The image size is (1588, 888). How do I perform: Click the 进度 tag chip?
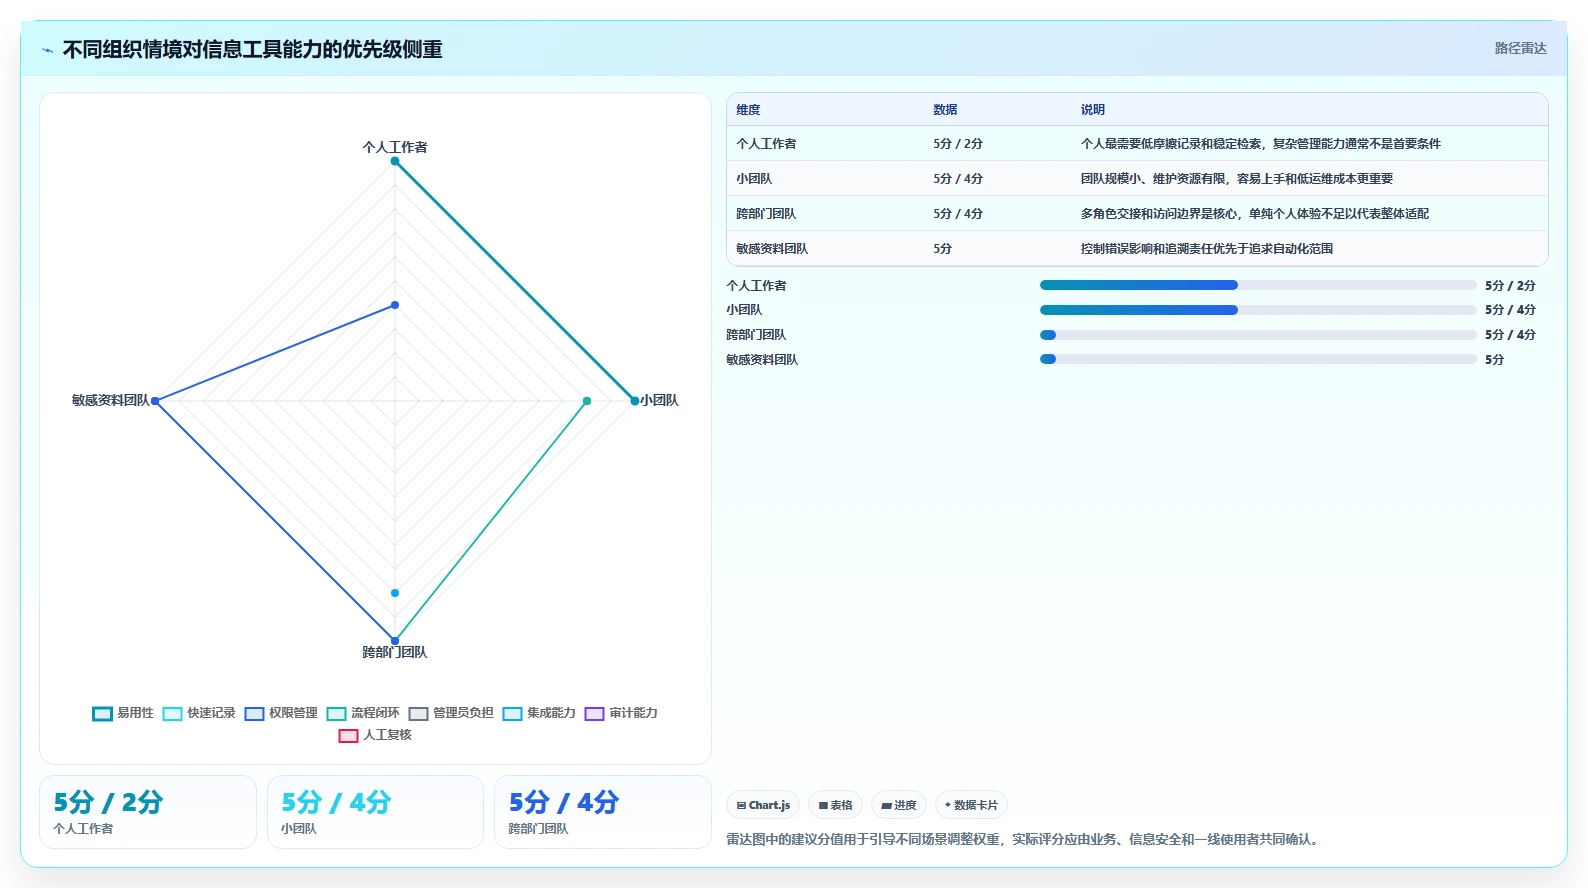899,805
